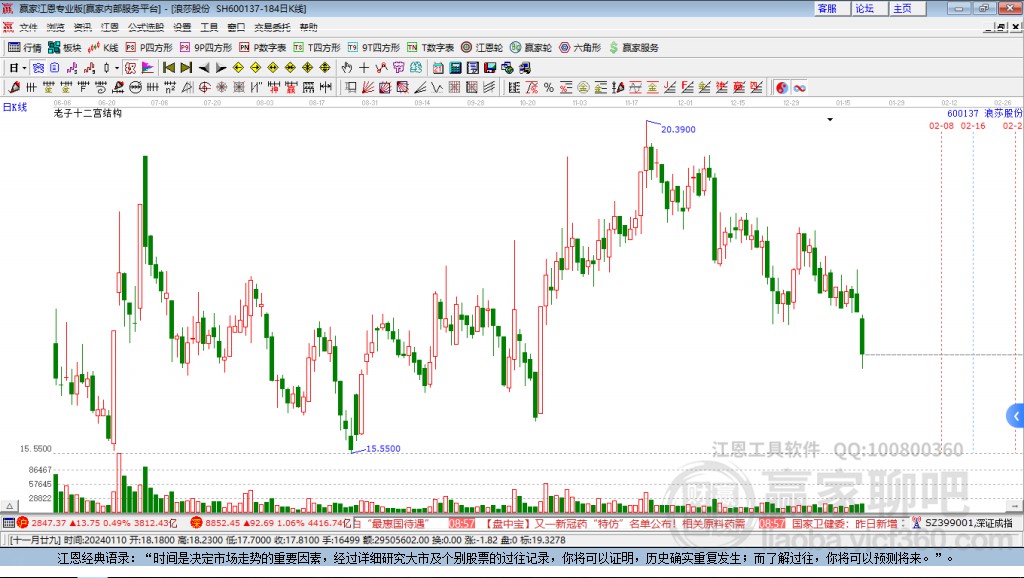Open the 交易委托 menu
1024x578 pixels.
(272, 27)
